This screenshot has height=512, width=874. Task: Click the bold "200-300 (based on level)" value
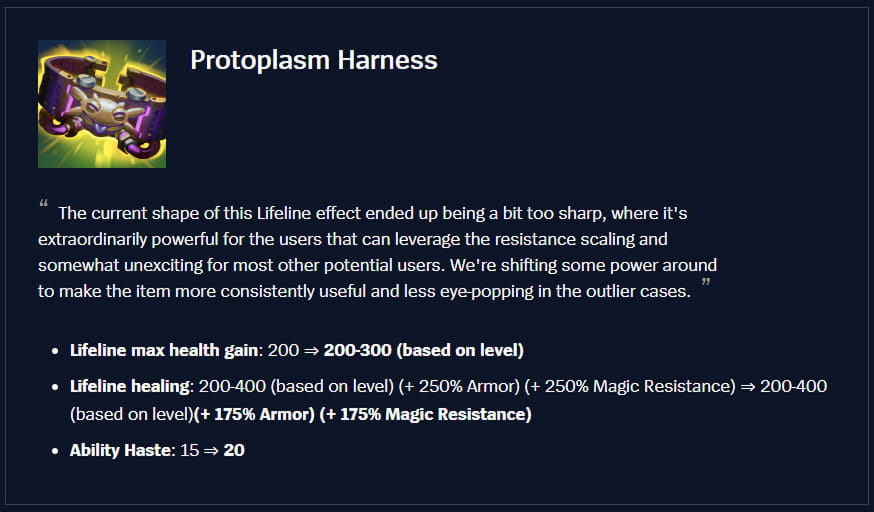pyautogui.click(x=424, y=351)
